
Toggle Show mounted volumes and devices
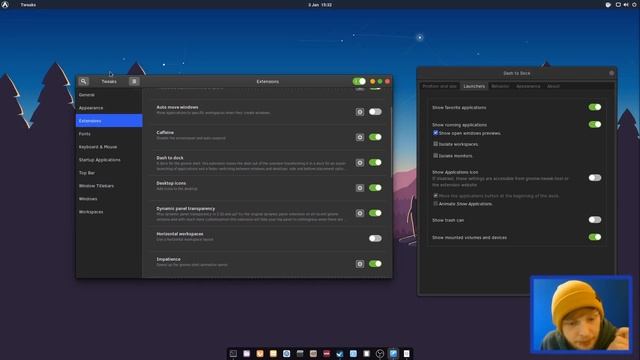(x=595, y=237)
